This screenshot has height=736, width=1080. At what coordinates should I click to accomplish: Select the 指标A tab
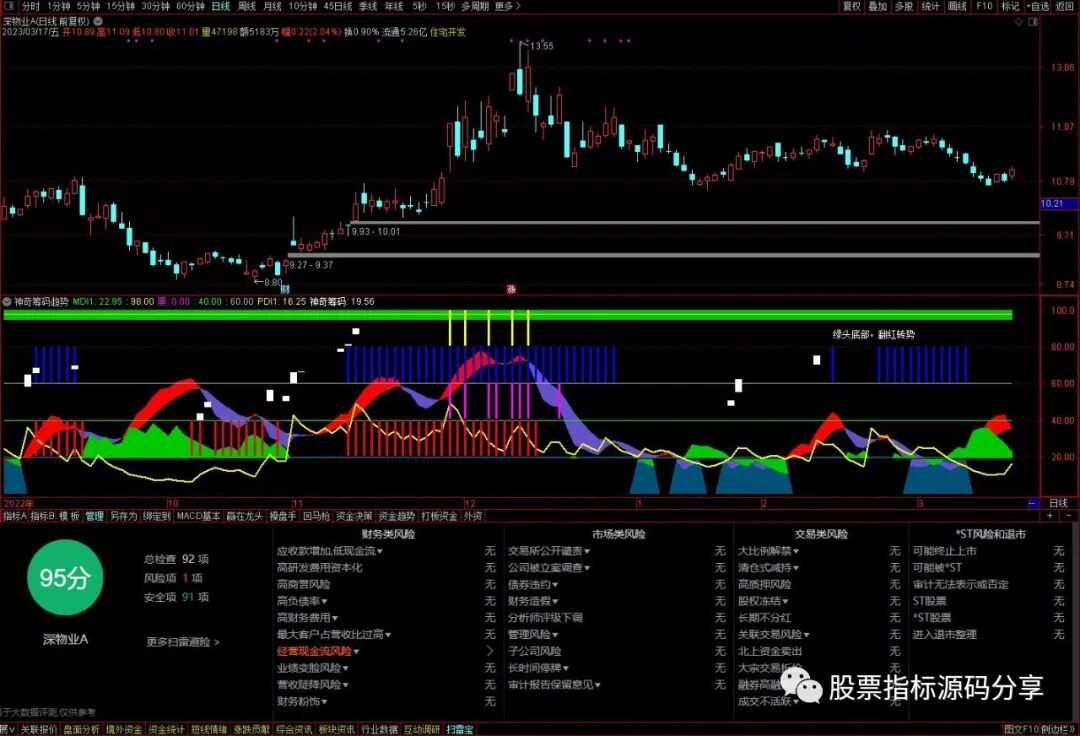coord(14,516)
